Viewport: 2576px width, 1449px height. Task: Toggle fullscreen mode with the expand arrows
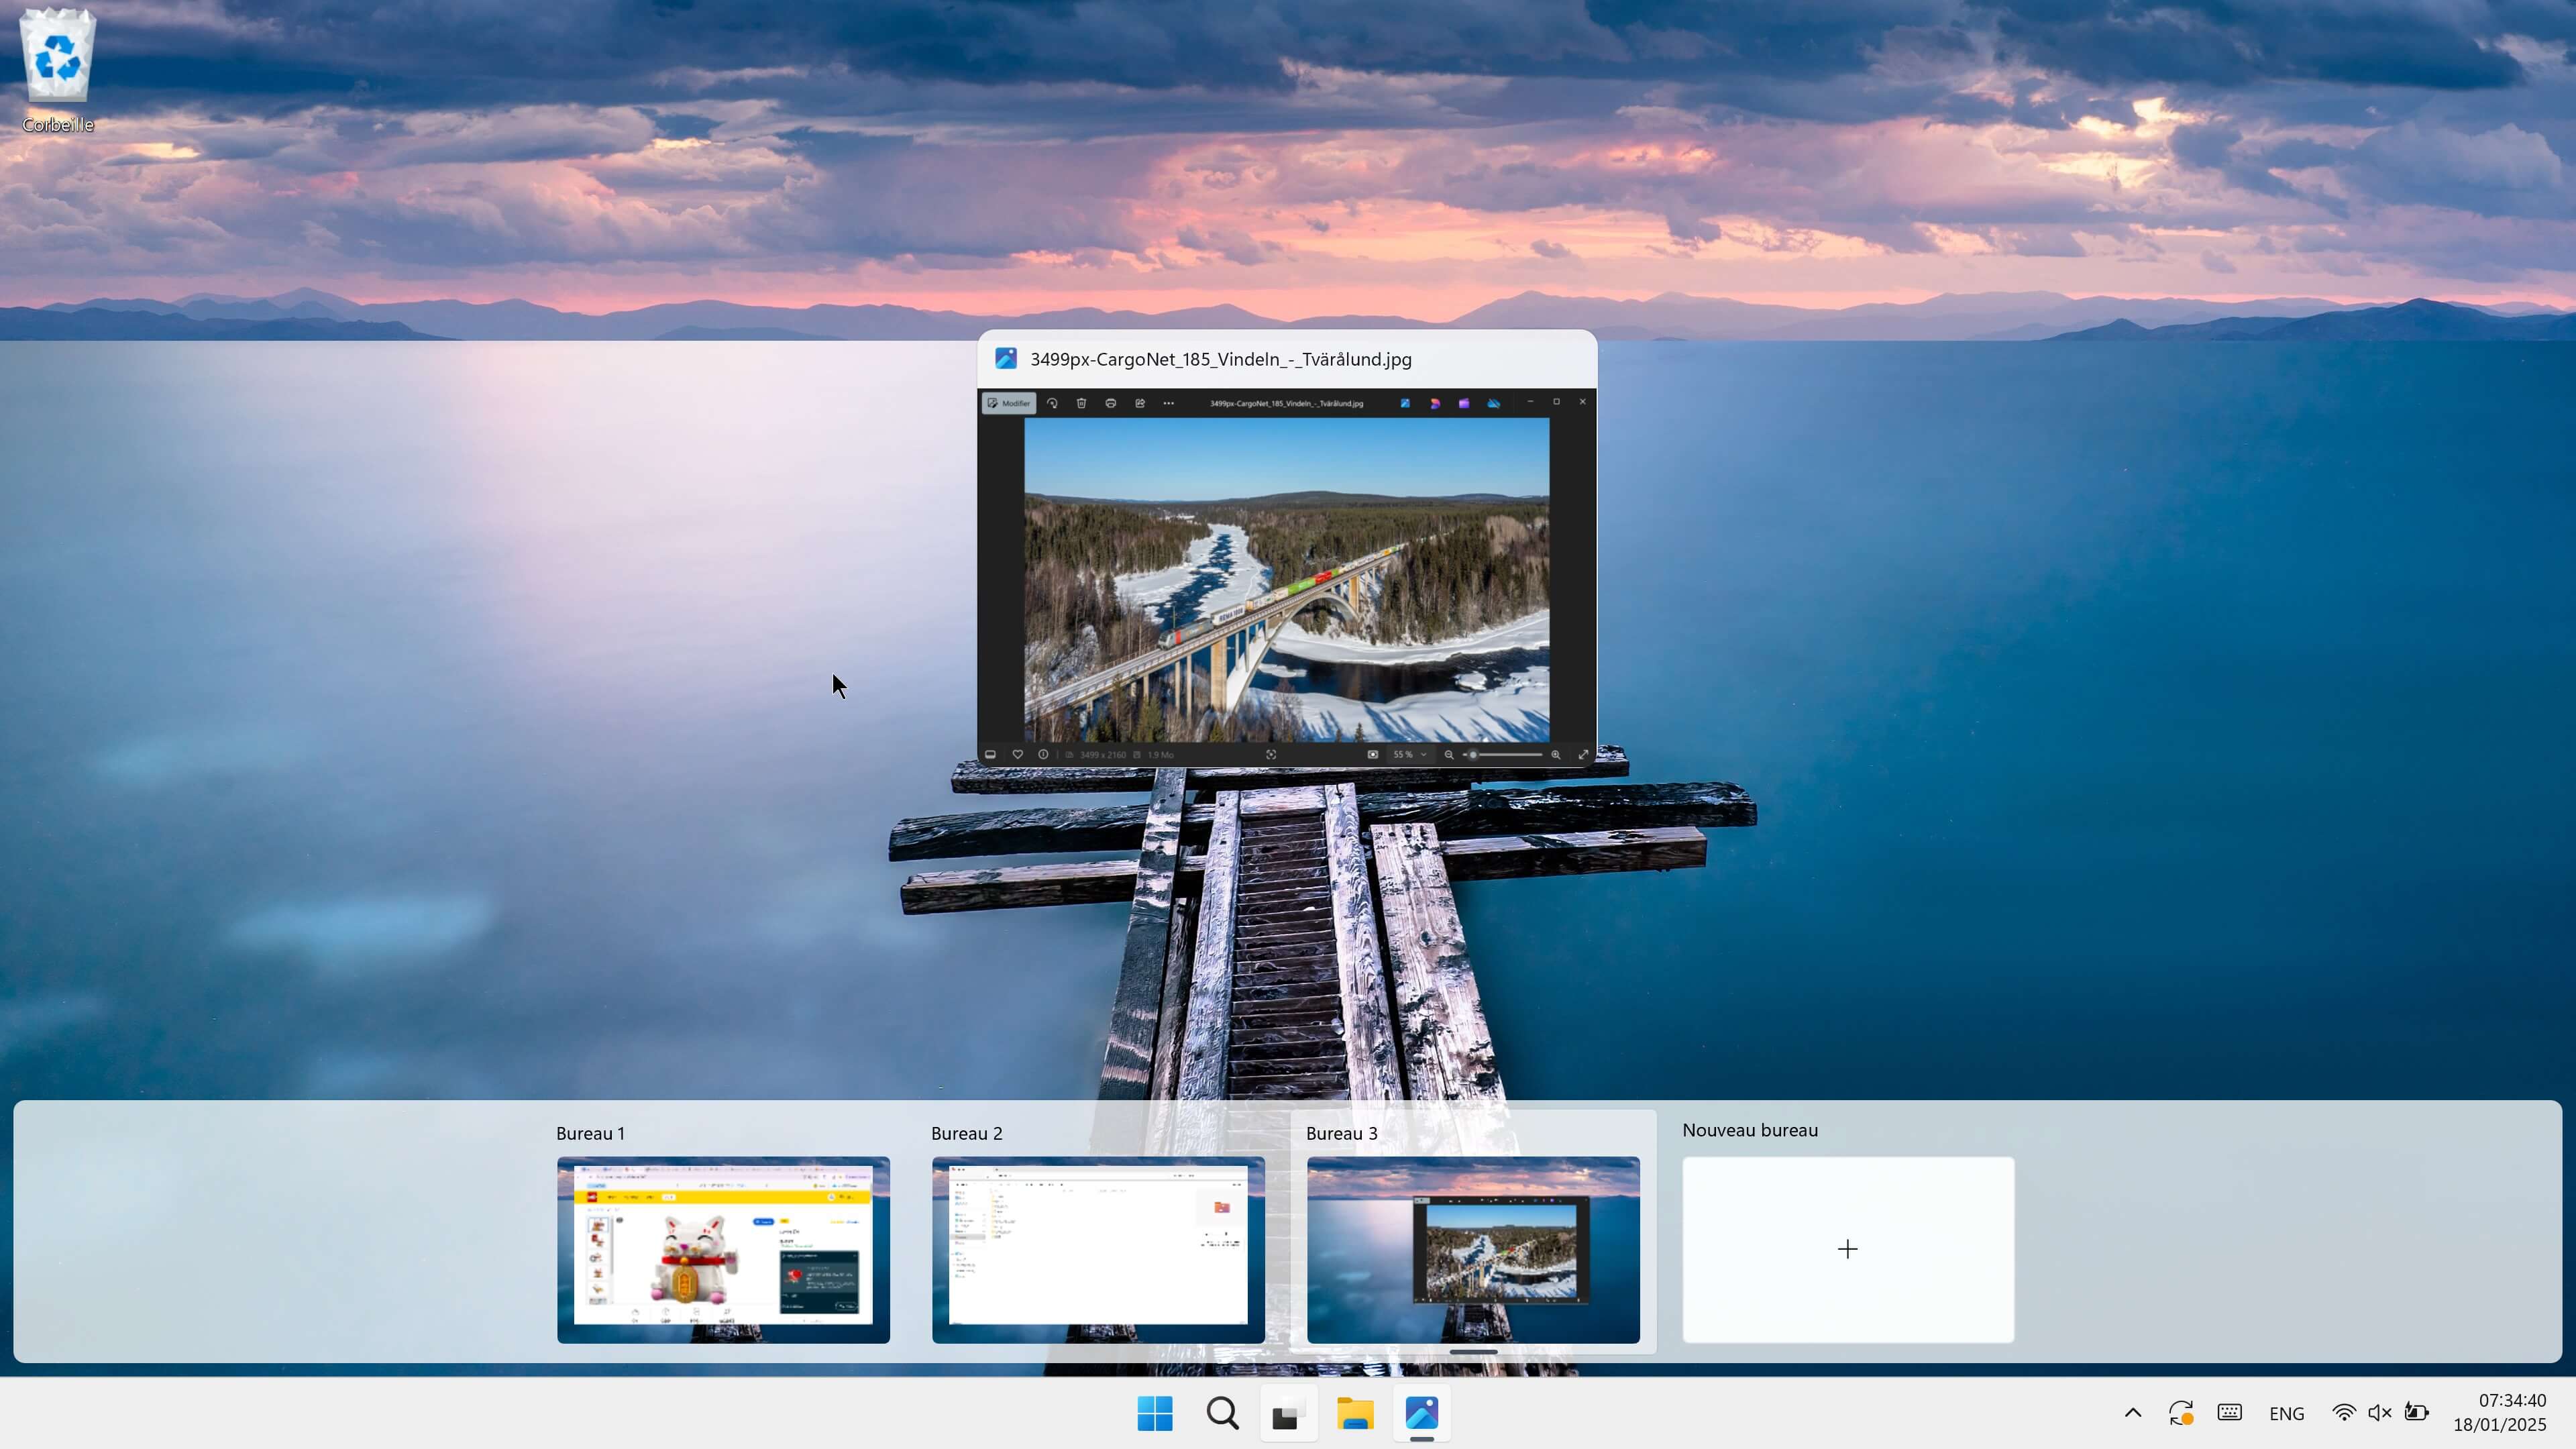(1585, 754)
